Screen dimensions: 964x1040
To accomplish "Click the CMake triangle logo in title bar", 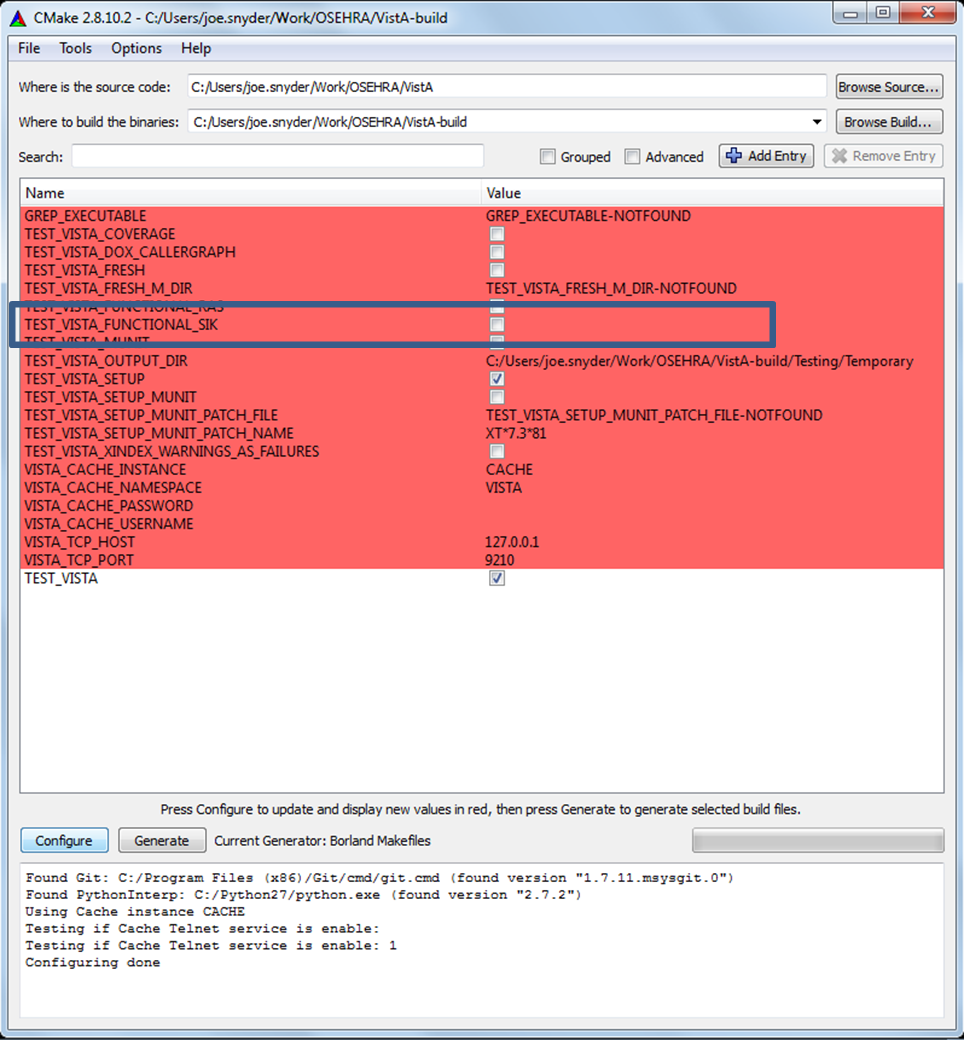I will click(x=18, y=18).
